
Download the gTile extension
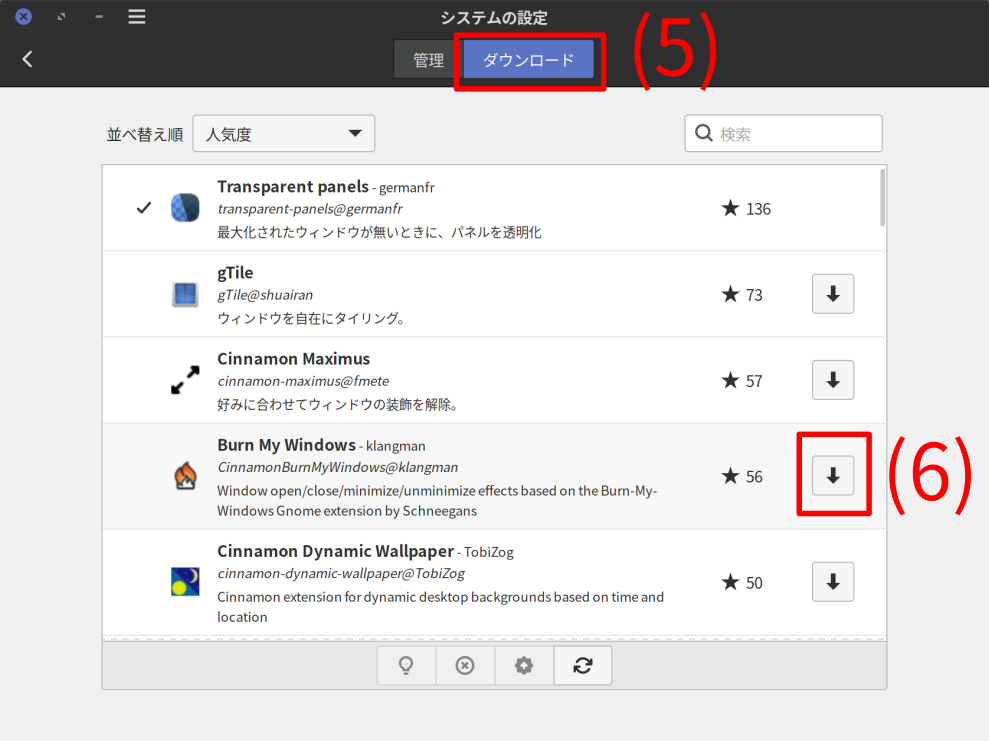coord(832,294)
